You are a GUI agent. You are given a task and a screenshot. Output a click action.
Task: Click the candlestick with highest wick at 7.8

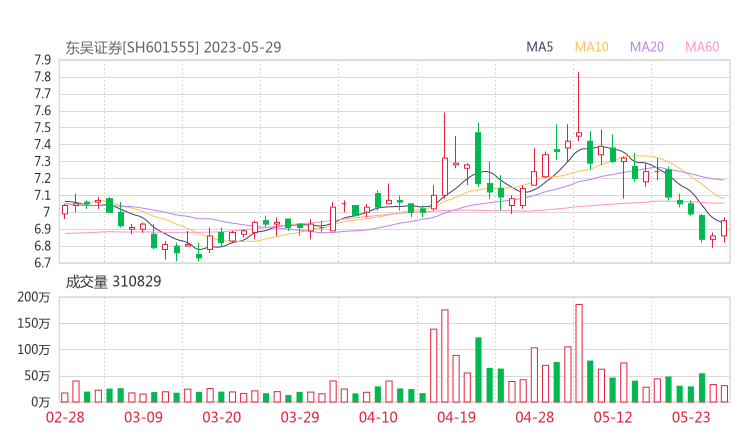pyautogui.click(x=579, y=106)
